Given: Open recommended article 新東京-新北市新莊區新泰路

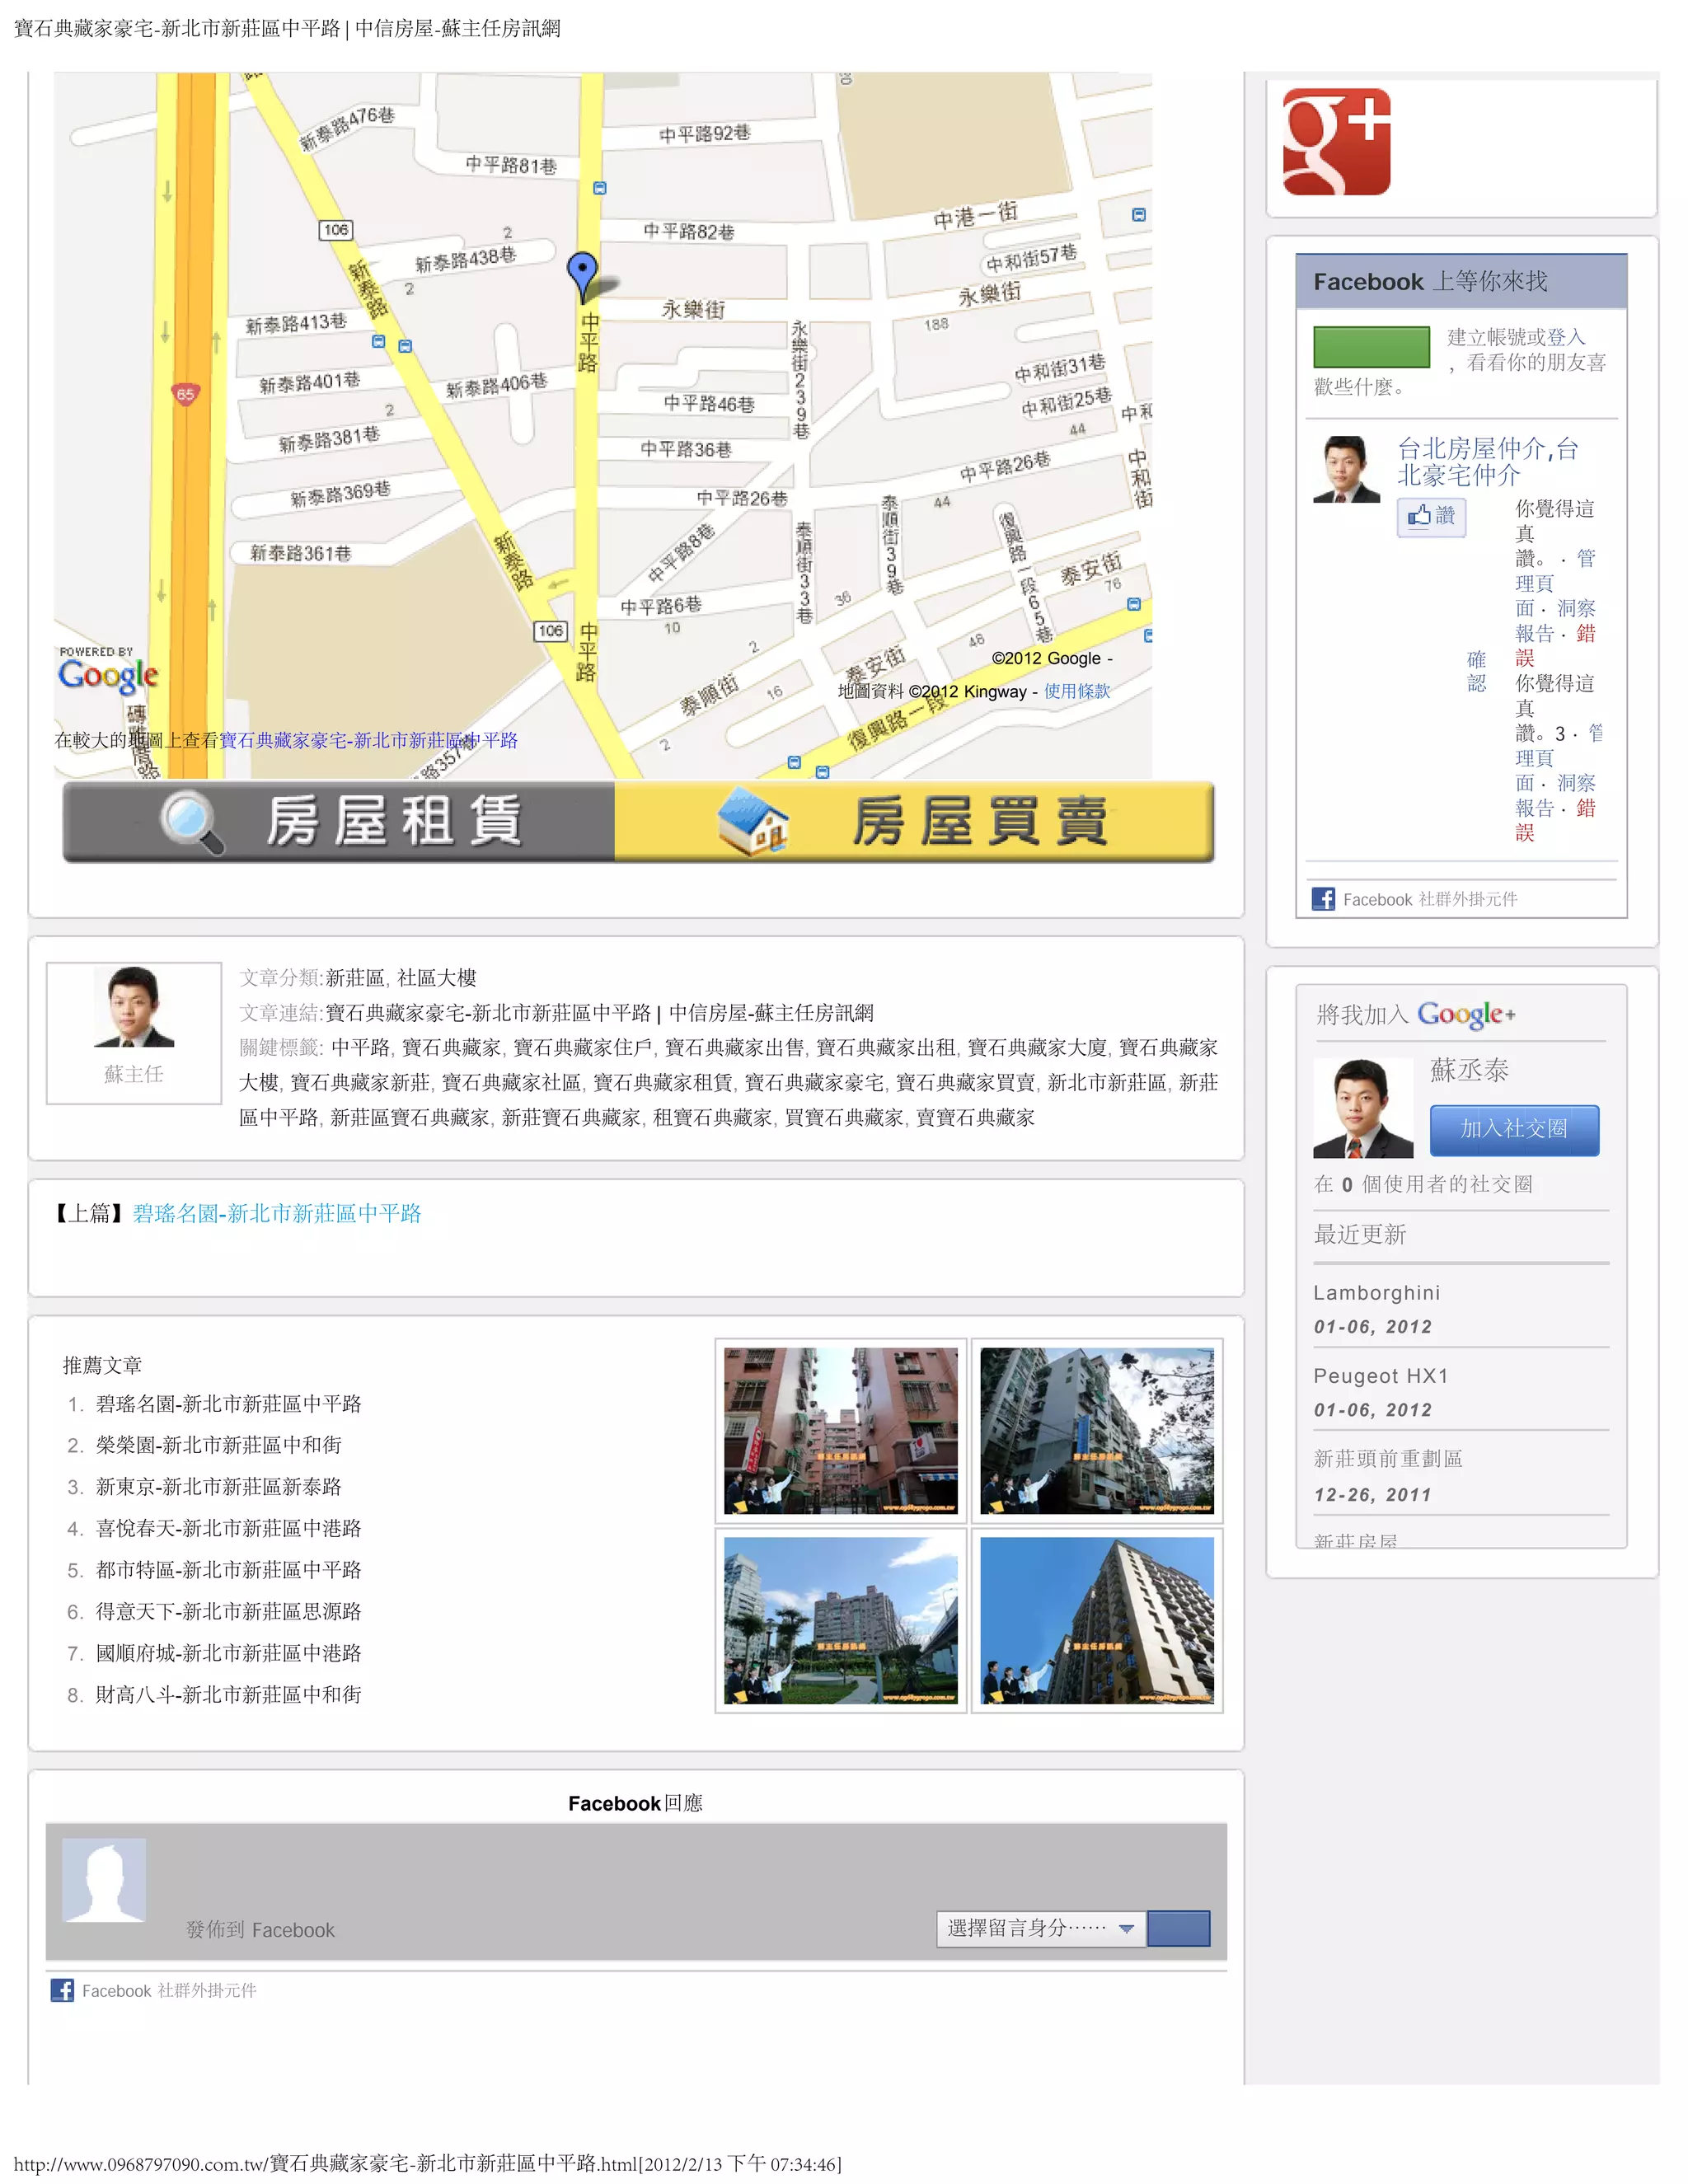Looking at the screenshot, I should [x=218, y=1487].
